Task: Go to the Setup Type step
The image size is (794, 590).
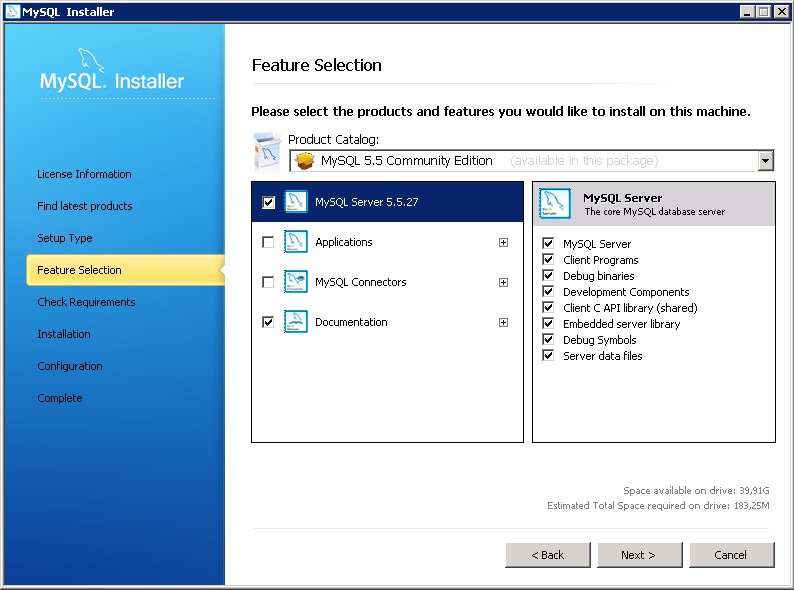Action: tap(65, 238)
